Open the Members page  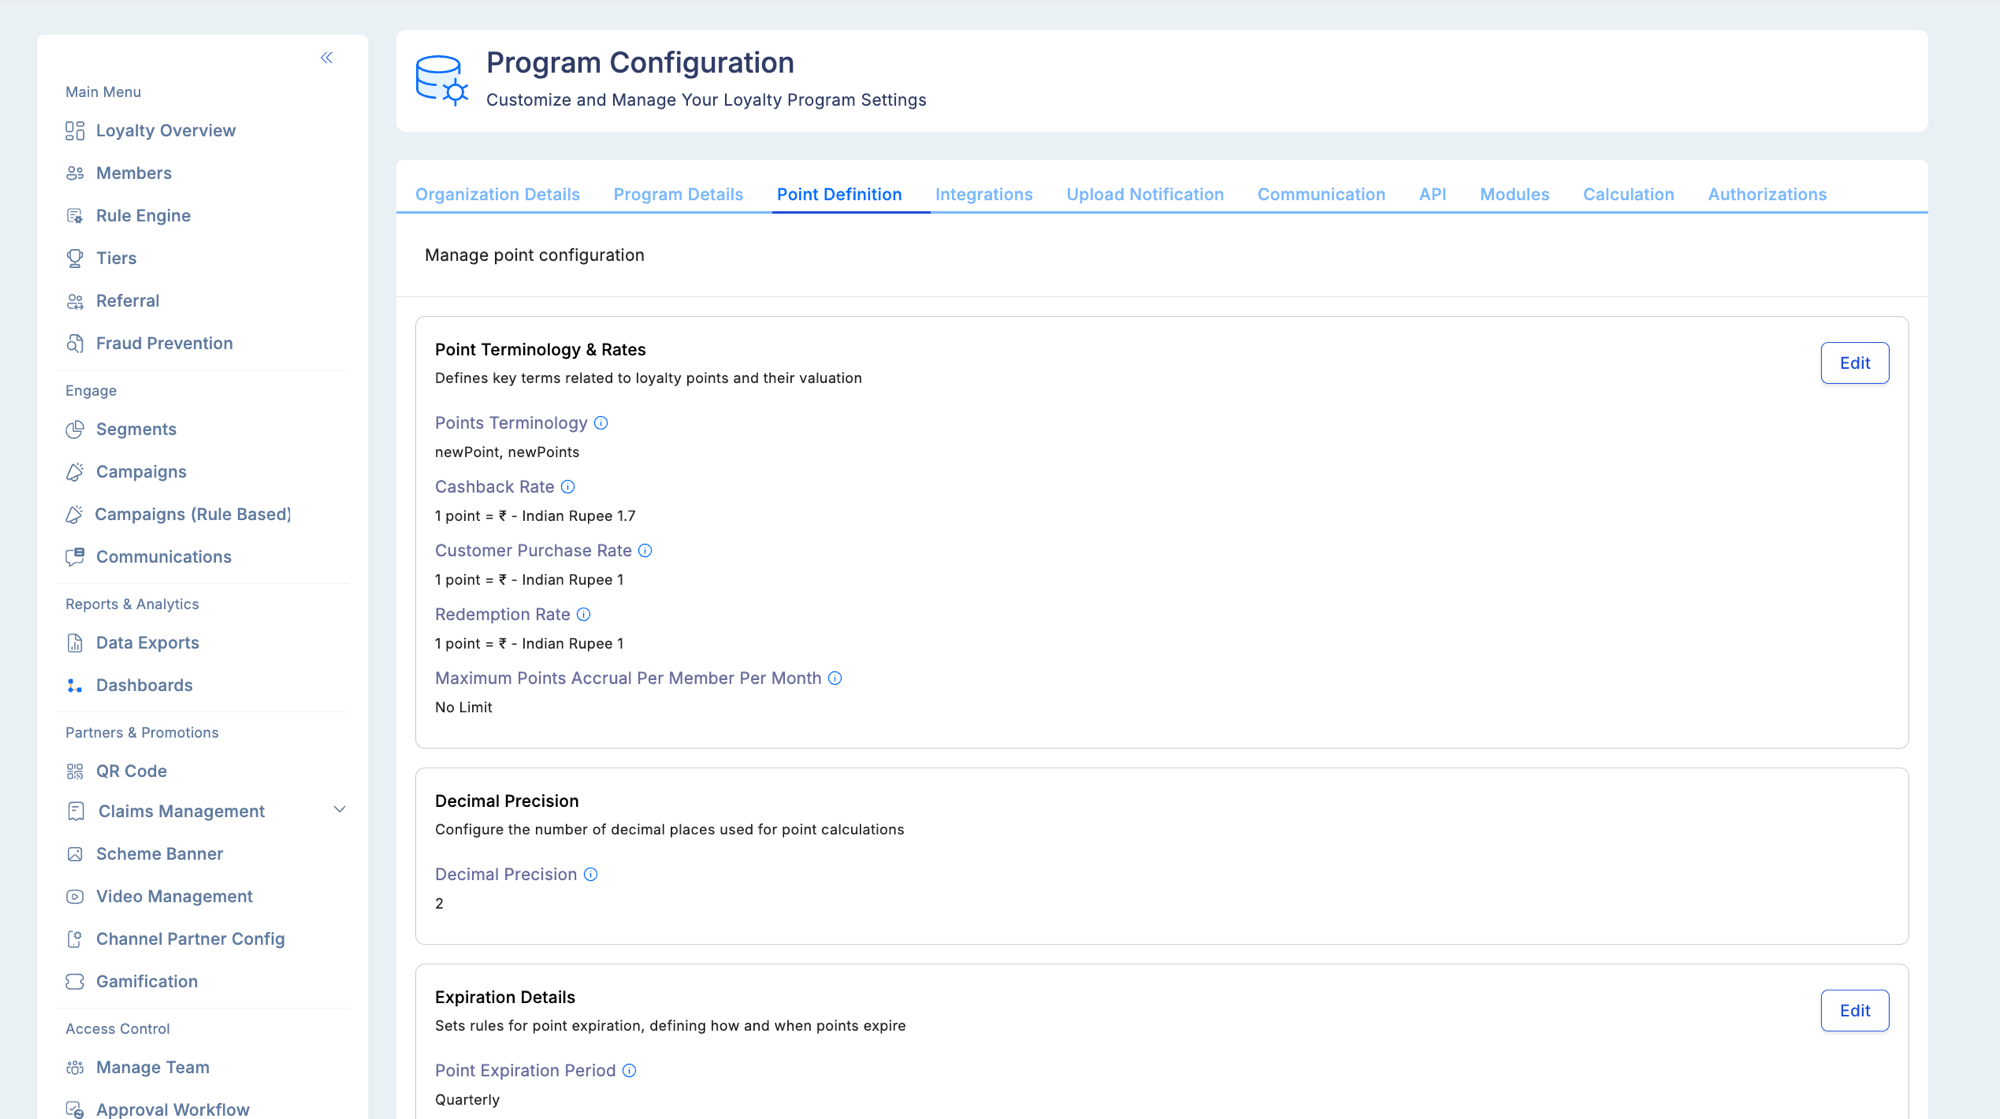[134, 173]
